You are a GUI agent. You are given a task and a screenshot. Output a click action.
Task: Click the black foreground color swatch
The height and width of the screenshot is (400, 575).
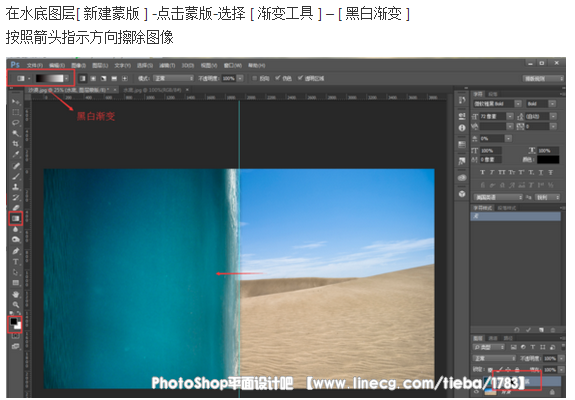point(13,321)
